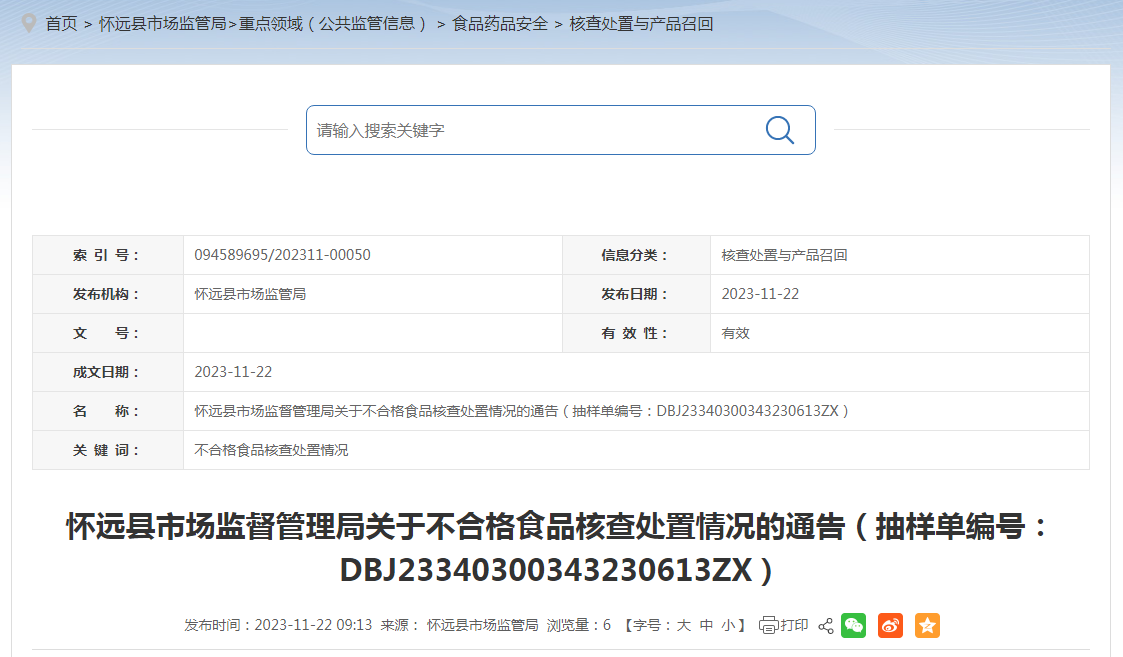The image size is (1123, 657).
Task: Click the printer 打印 icon
Action: [768, 625]
